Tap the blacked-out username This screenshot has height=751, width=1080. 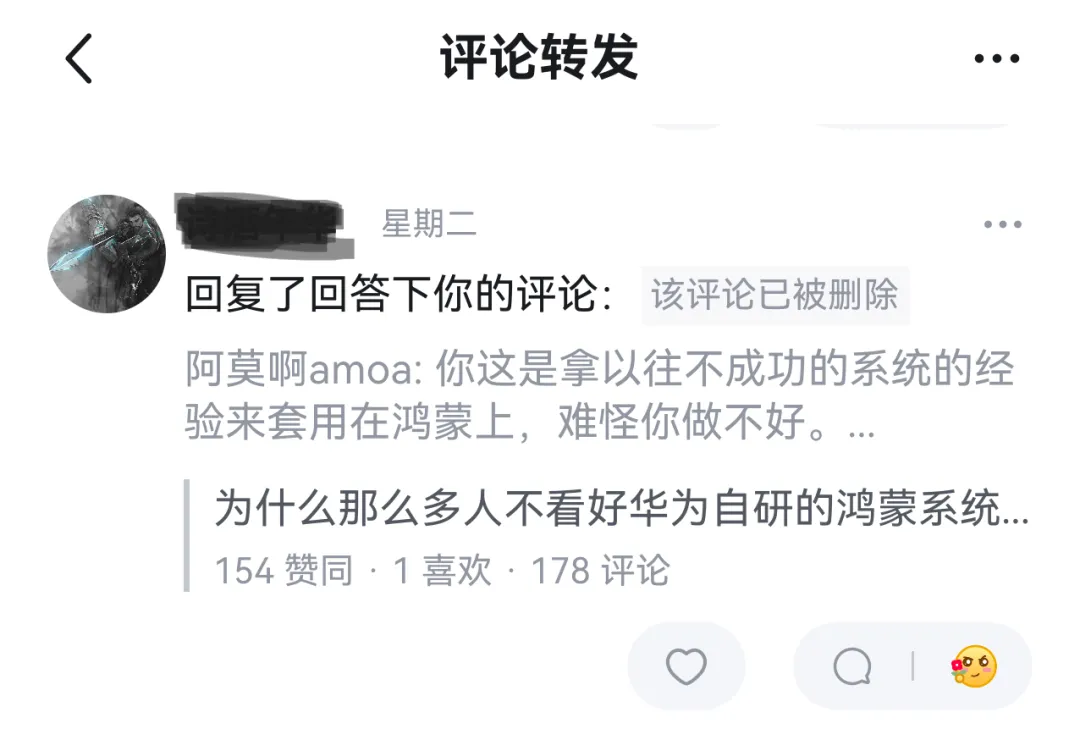pyautogui.click(x=263, y=225)
